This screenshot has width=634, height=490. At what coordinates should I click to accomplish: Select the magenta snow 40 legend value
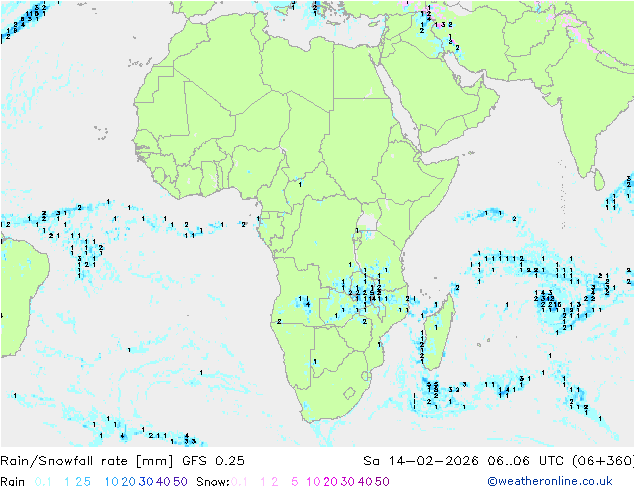[365, 482]
